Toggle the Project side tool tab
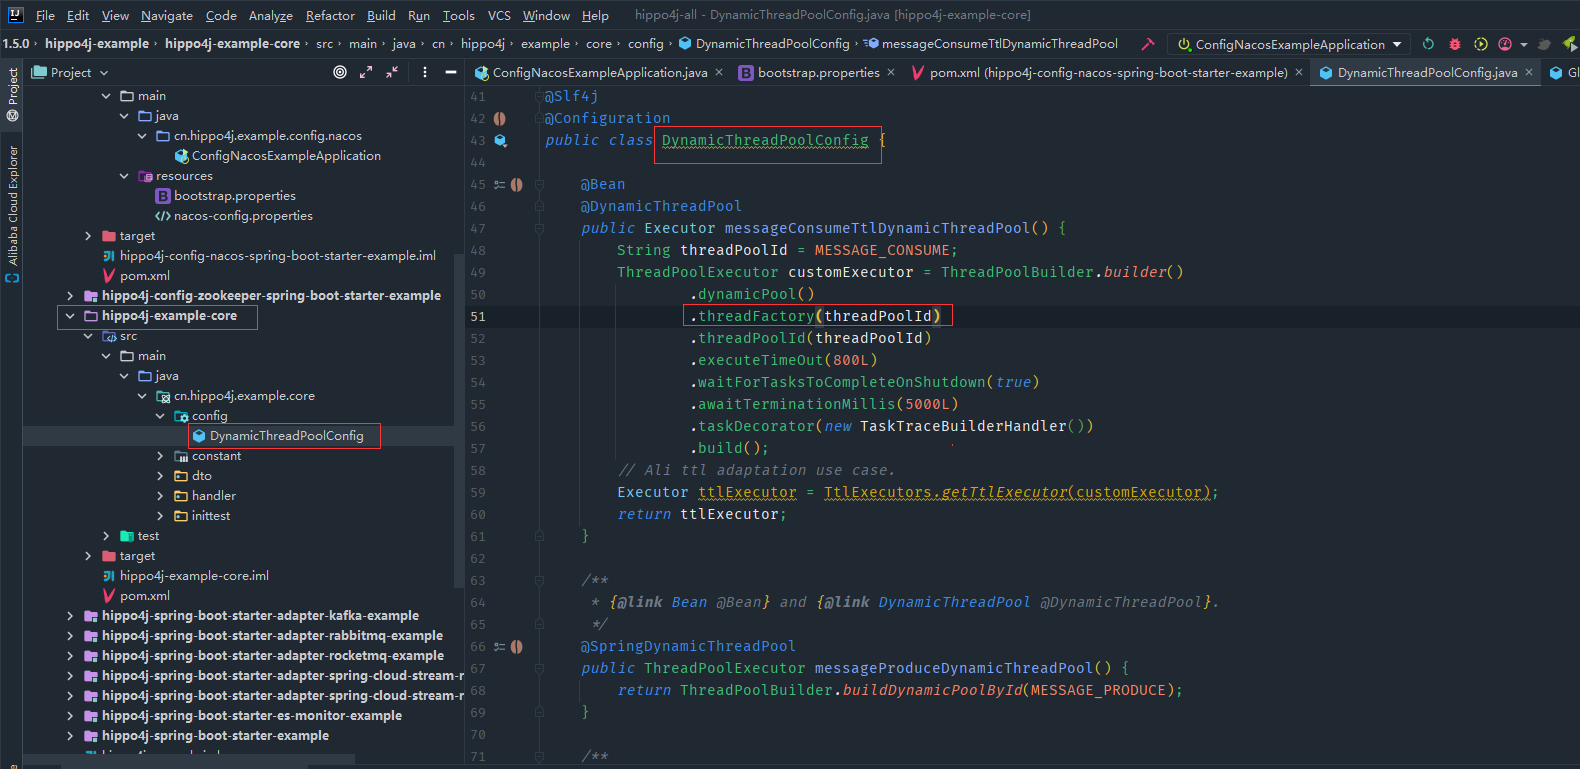This screenshot has height=769, width=1580. click(x=12, y=94)
